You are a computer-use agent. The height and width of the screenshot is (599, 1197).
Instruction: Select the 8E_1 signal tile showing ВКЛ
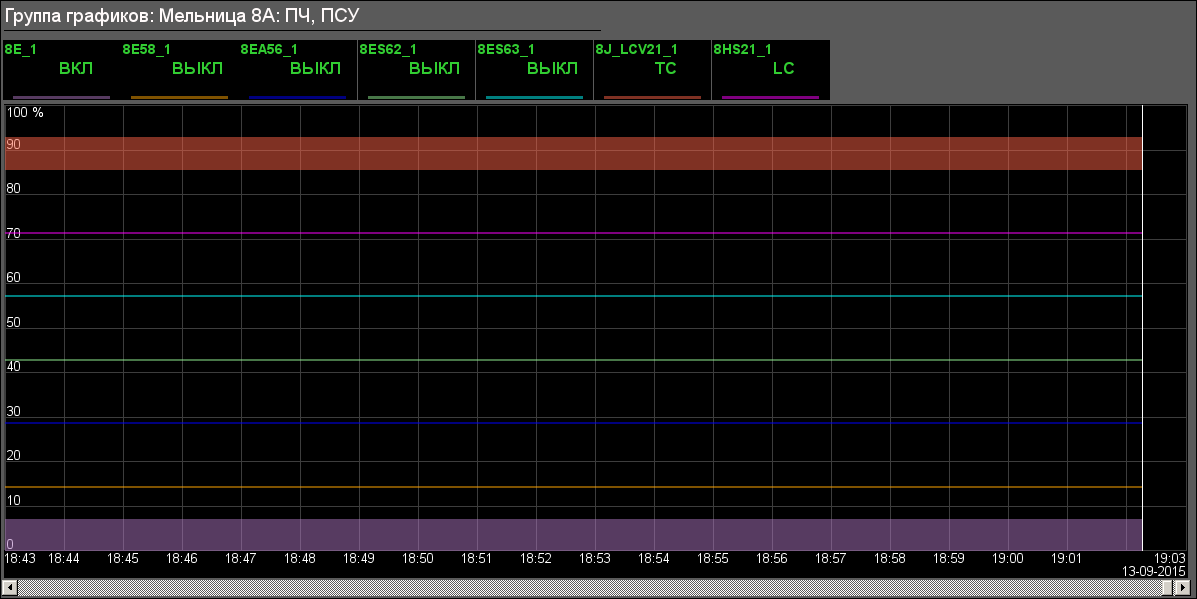pos(61,69)
